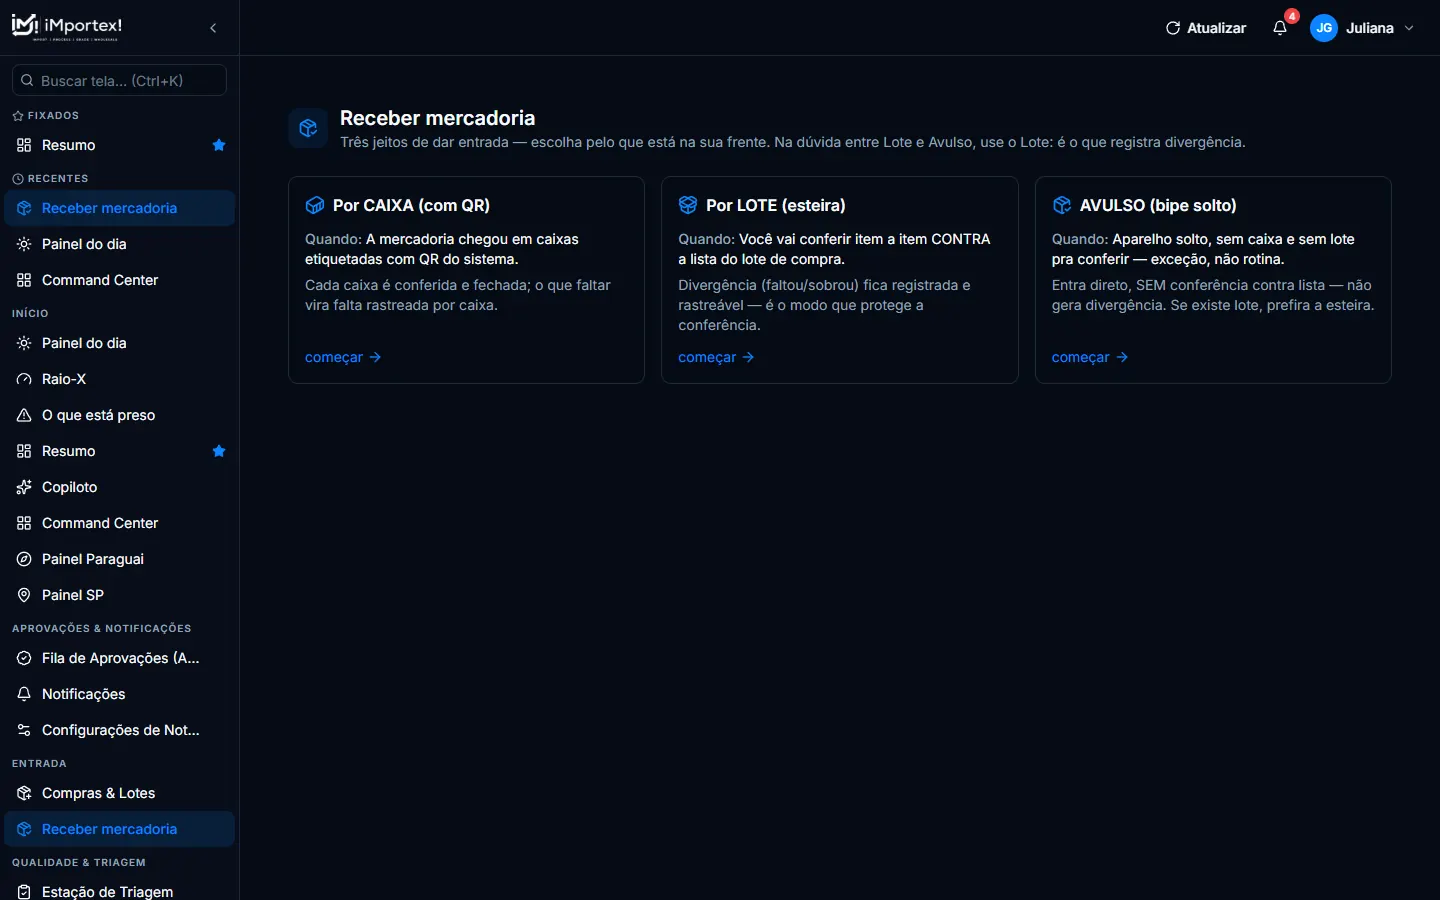The image size is (1440, 900).
Task: Open the Juliana user menu dropdown
Action: tap(1364, 28)
